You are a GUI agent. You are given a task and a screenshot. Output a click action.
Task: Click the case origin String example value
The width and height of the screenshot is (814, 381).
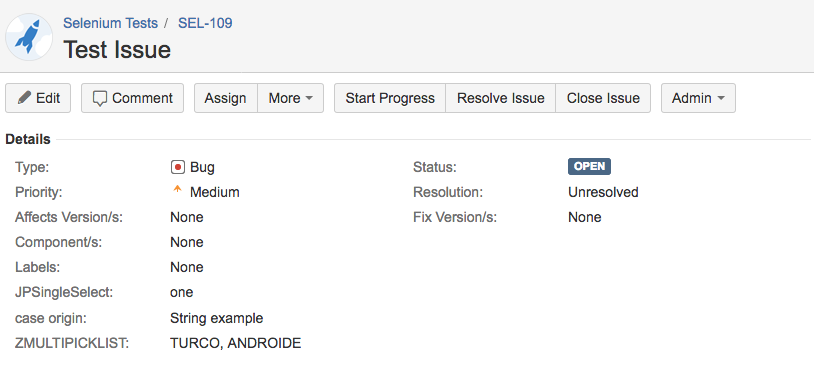(x=216, y=318)
